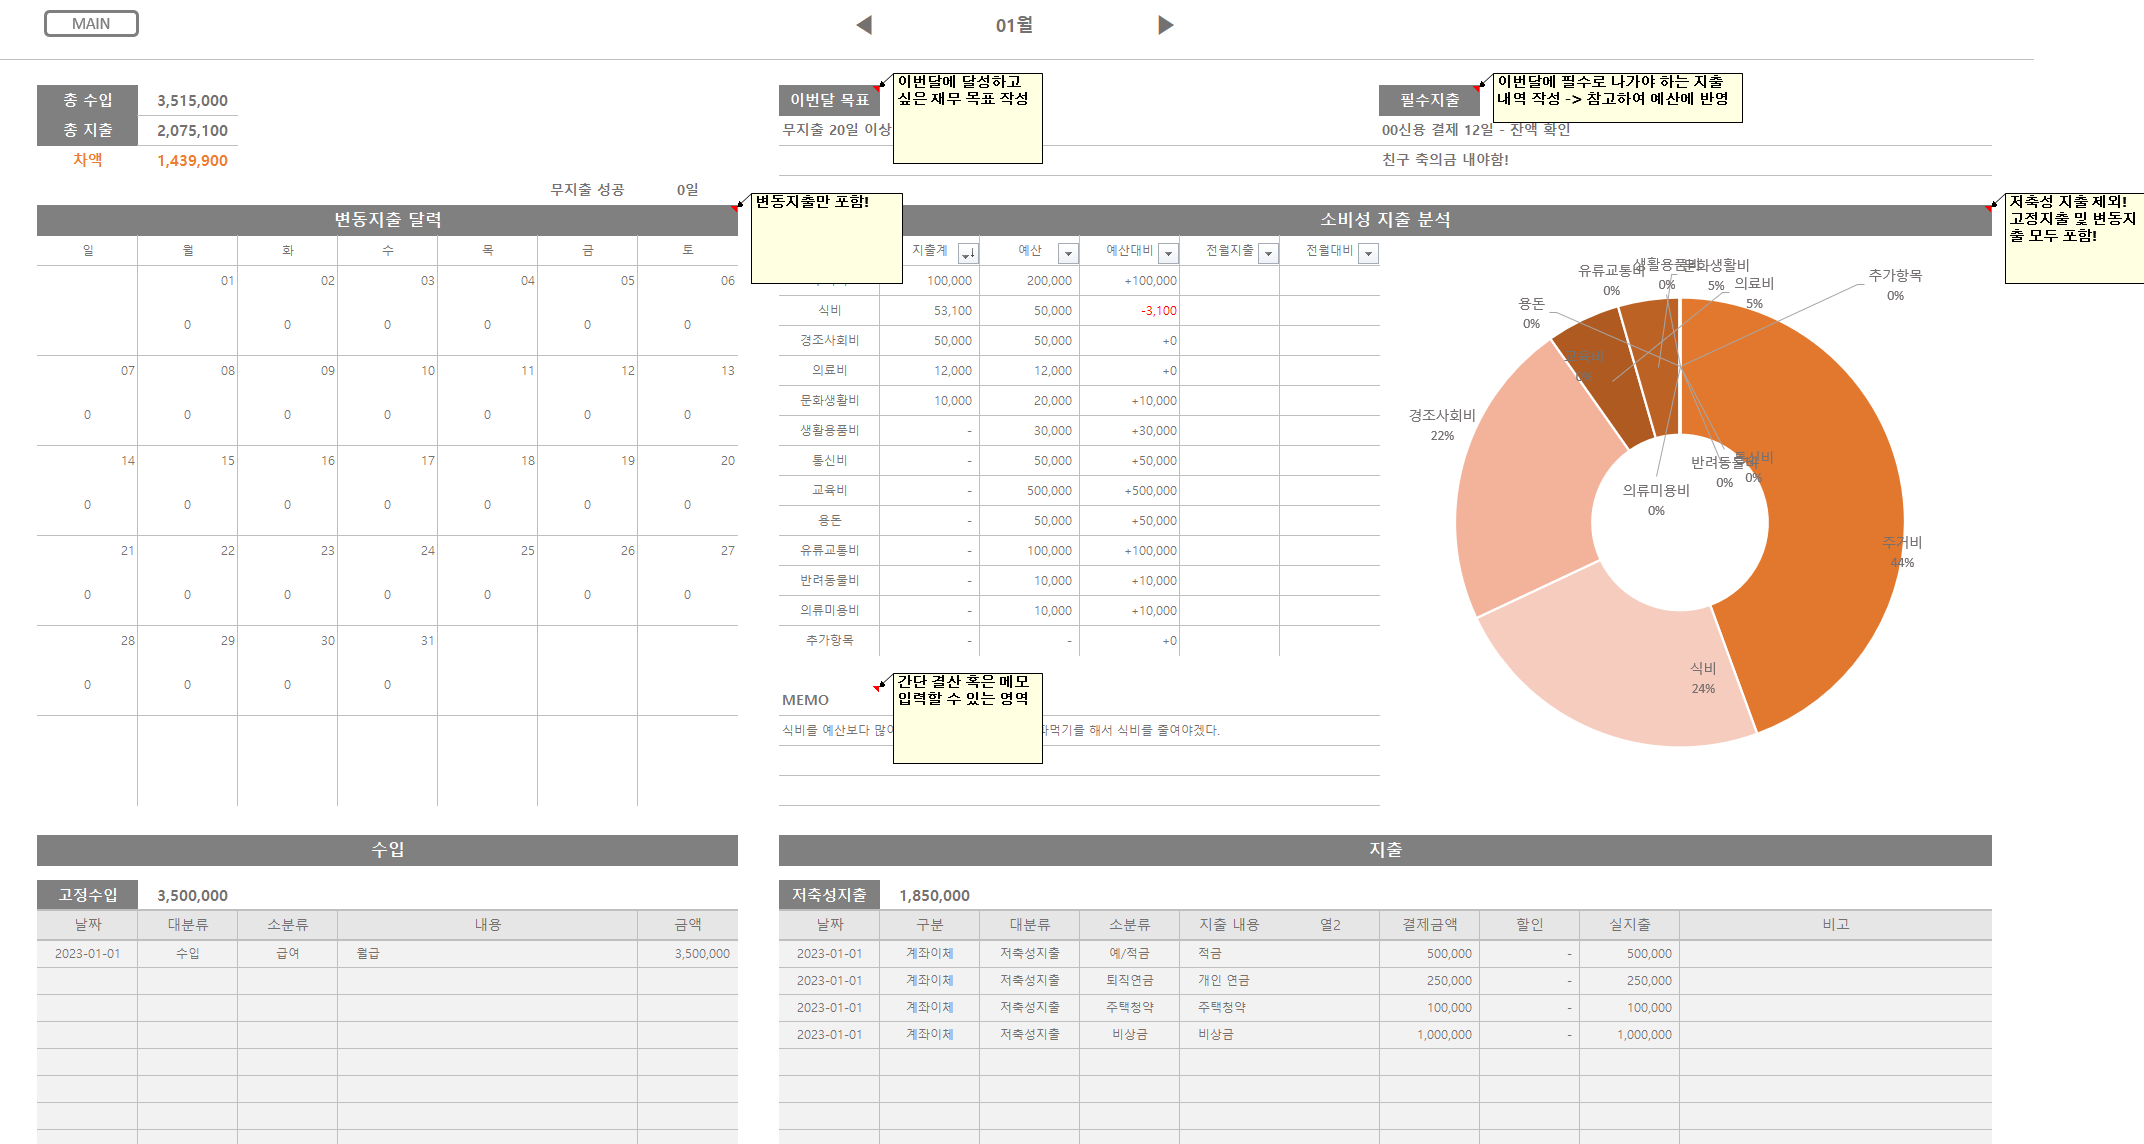Click red comment marker on 이번달 목표
Image resolution: width=2144 pixels, height=1144 pixels.
coord(878,88)
